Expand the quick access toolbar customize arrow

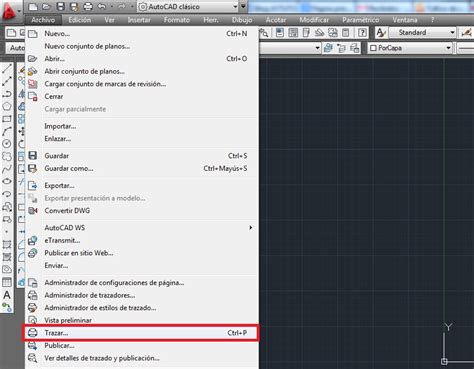[x=243, y=7]
